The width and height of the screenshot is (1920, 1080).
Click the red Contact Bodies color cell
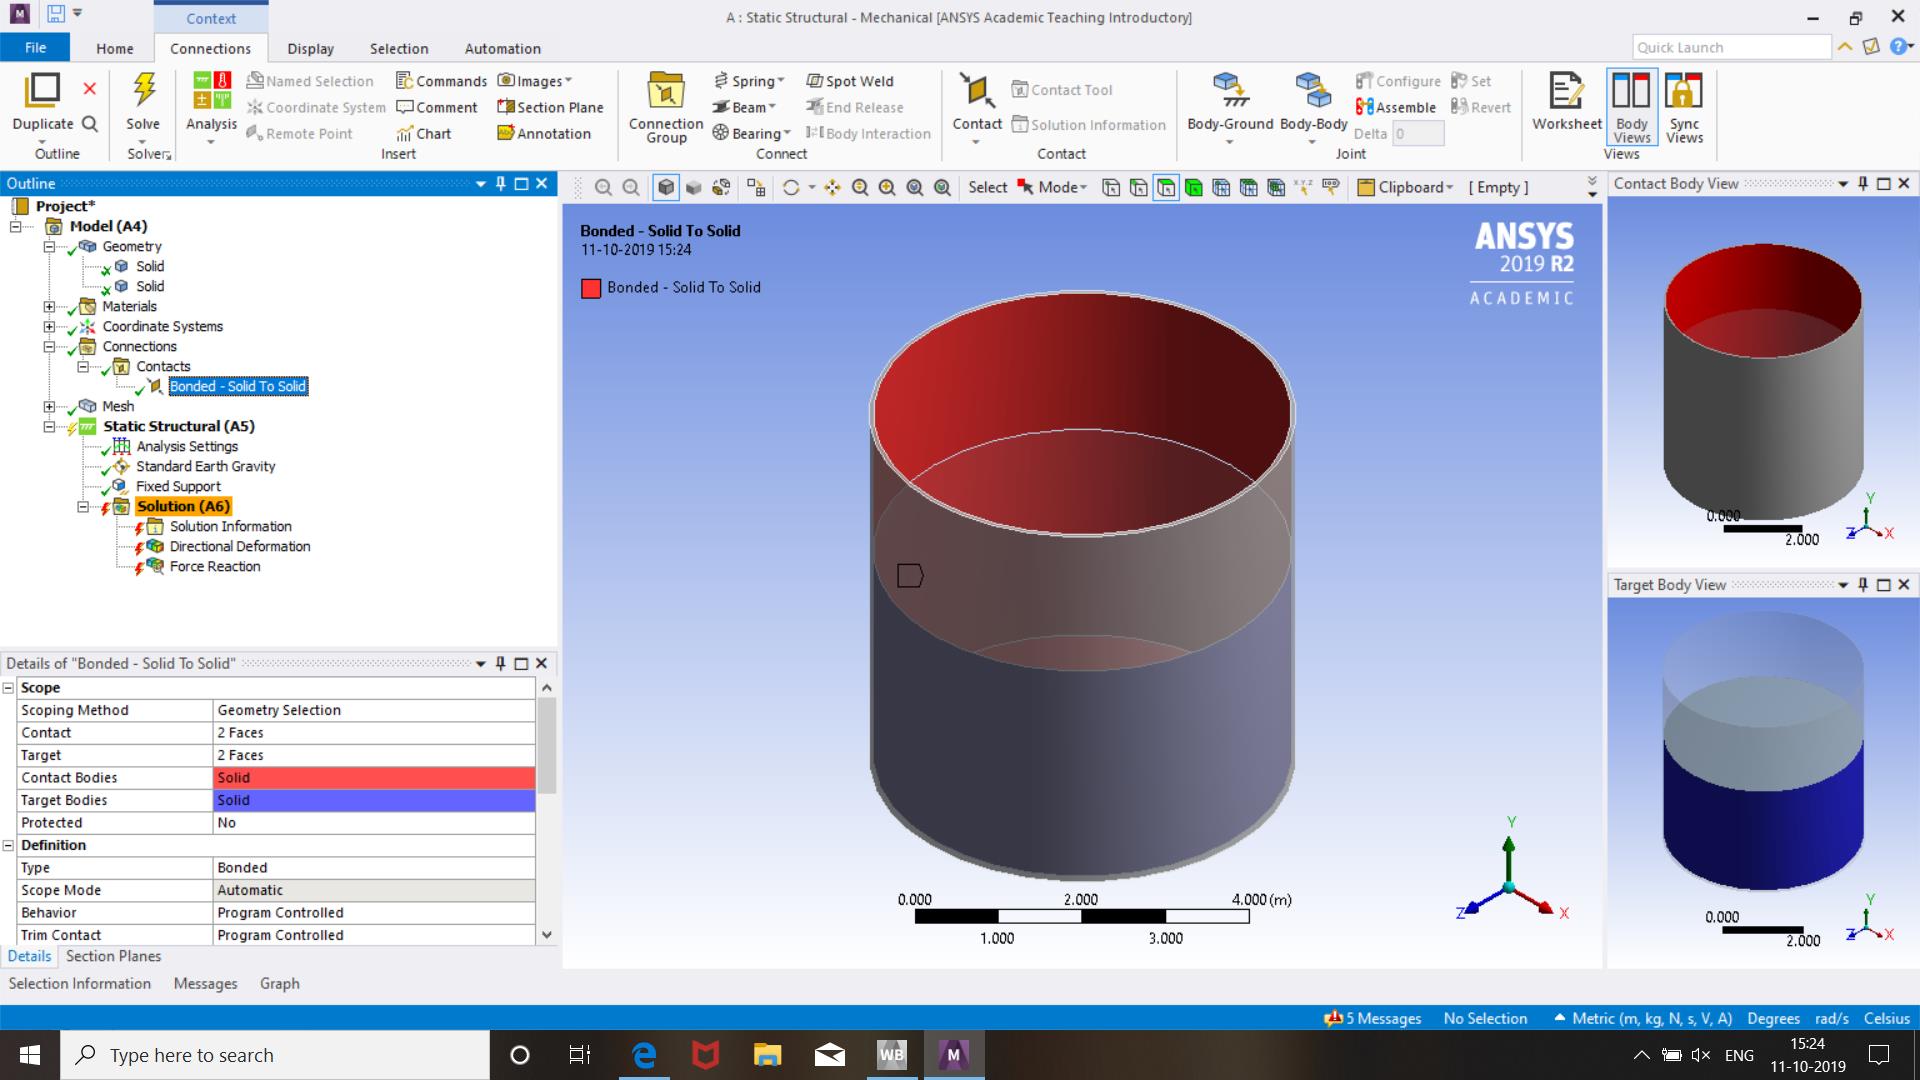pos(374,778)
